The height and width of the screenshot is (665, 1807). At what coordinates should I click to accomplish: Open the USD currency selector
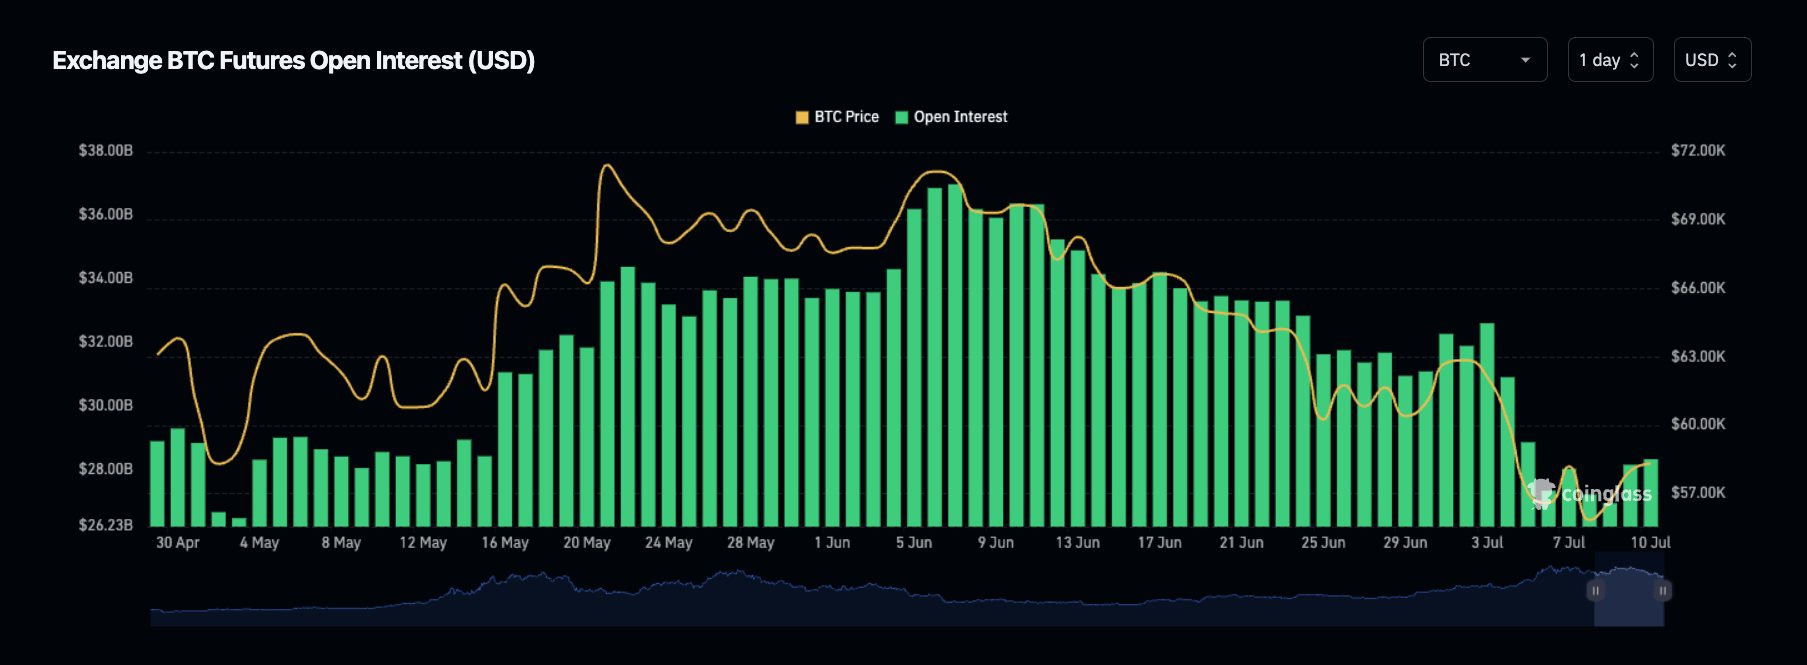point(1711,60)
